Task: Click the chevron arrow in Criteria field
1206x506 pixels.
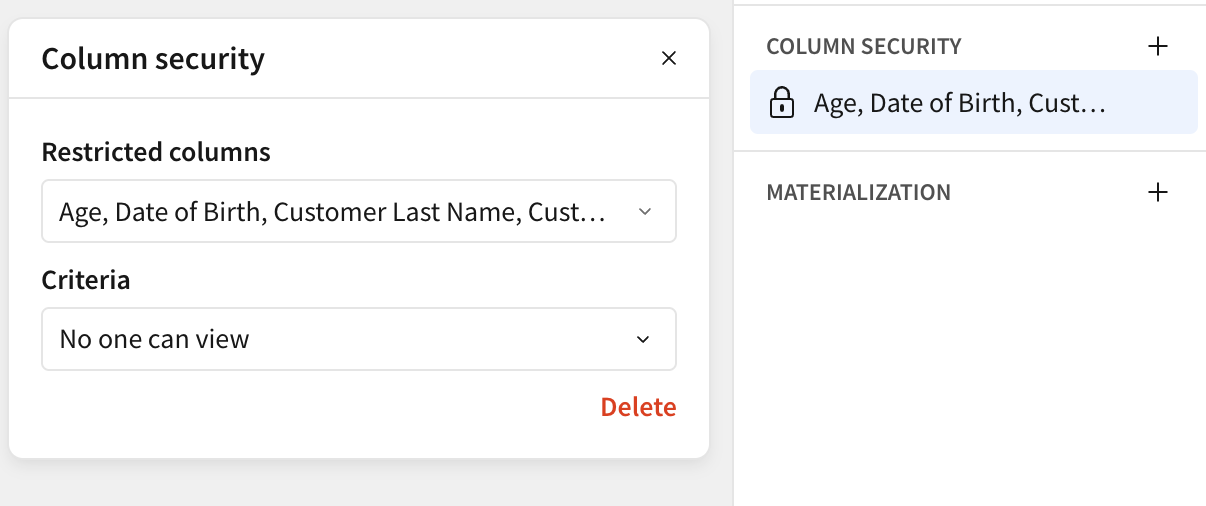Action: [x=643, y=340]
